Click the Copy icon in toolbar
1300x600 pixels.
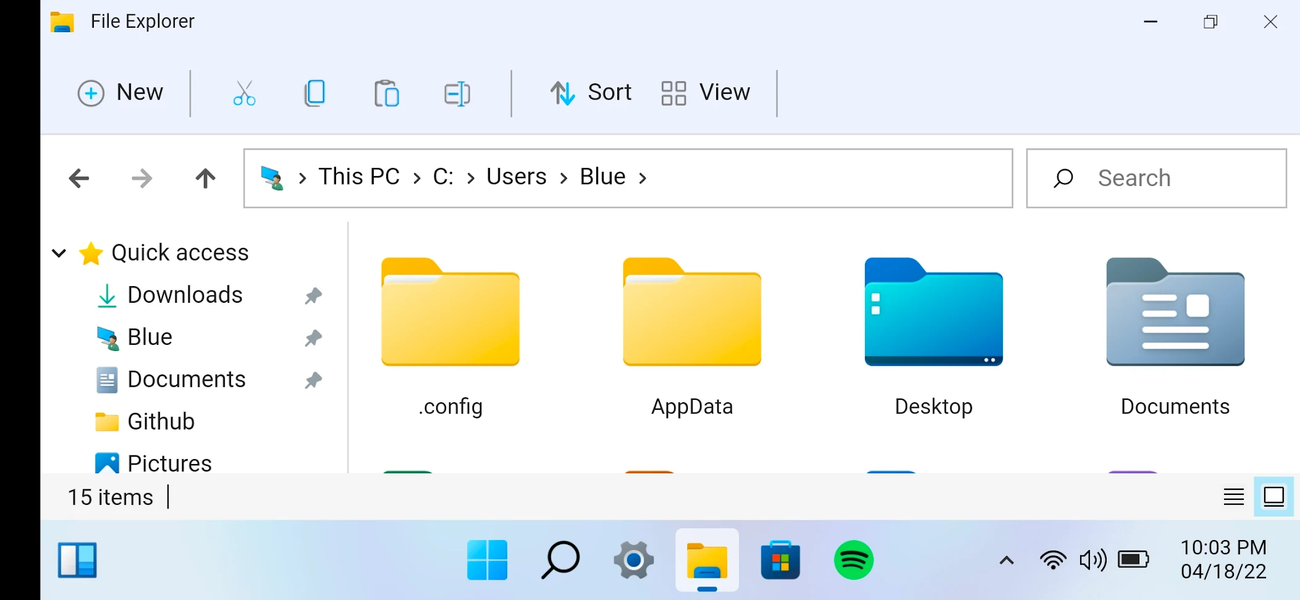point(315,93)
